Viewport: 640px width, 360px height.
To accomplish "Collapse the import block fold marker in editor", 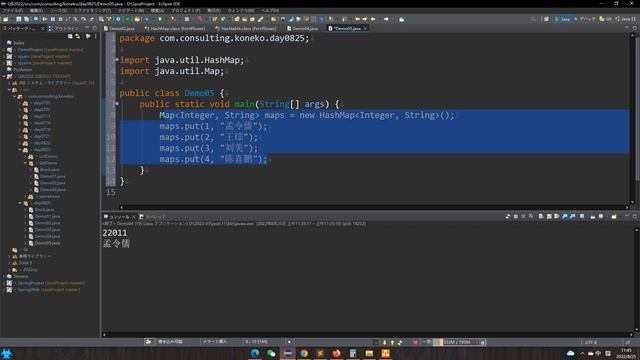I will 117,60.
